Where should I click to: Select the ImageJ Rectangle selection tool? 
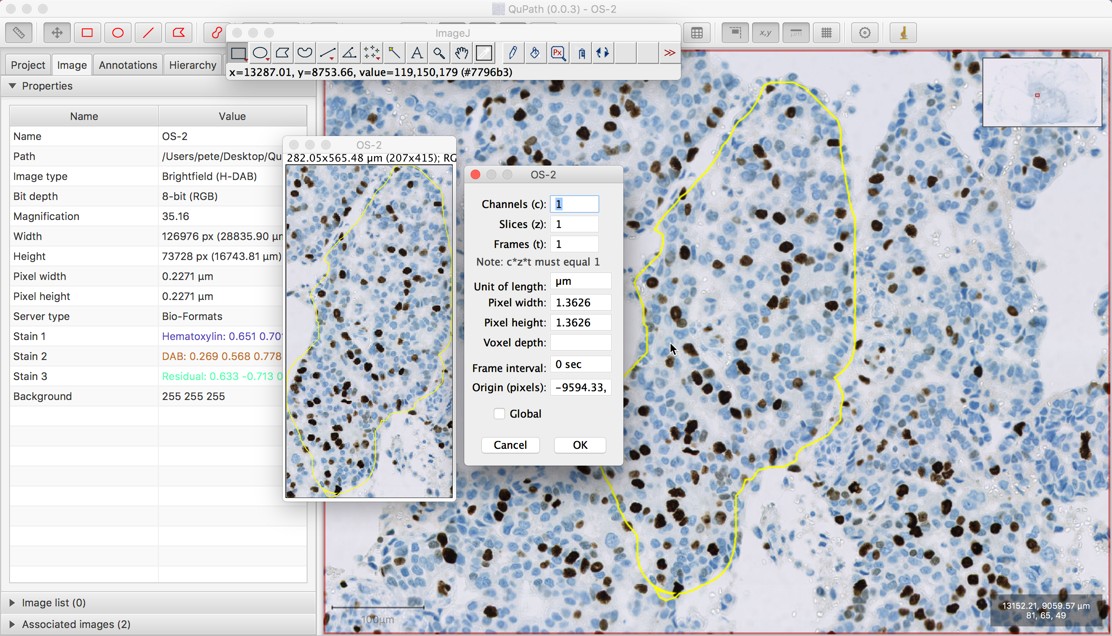(239, 53)
